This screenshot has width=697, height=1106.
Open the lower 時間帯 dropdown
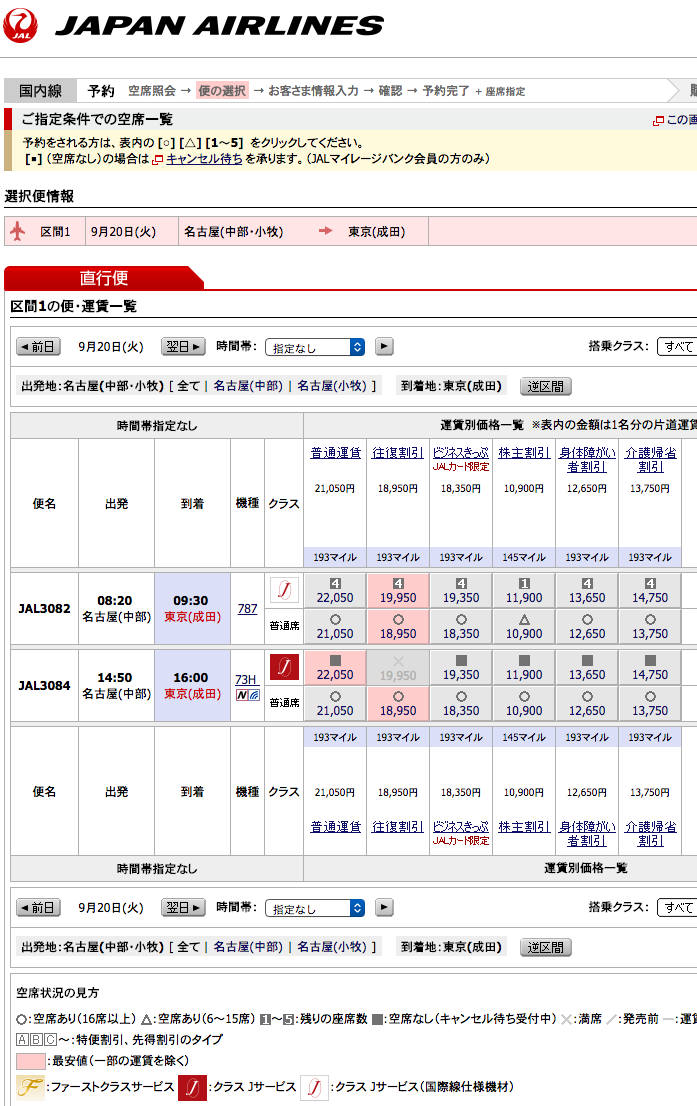315,908
